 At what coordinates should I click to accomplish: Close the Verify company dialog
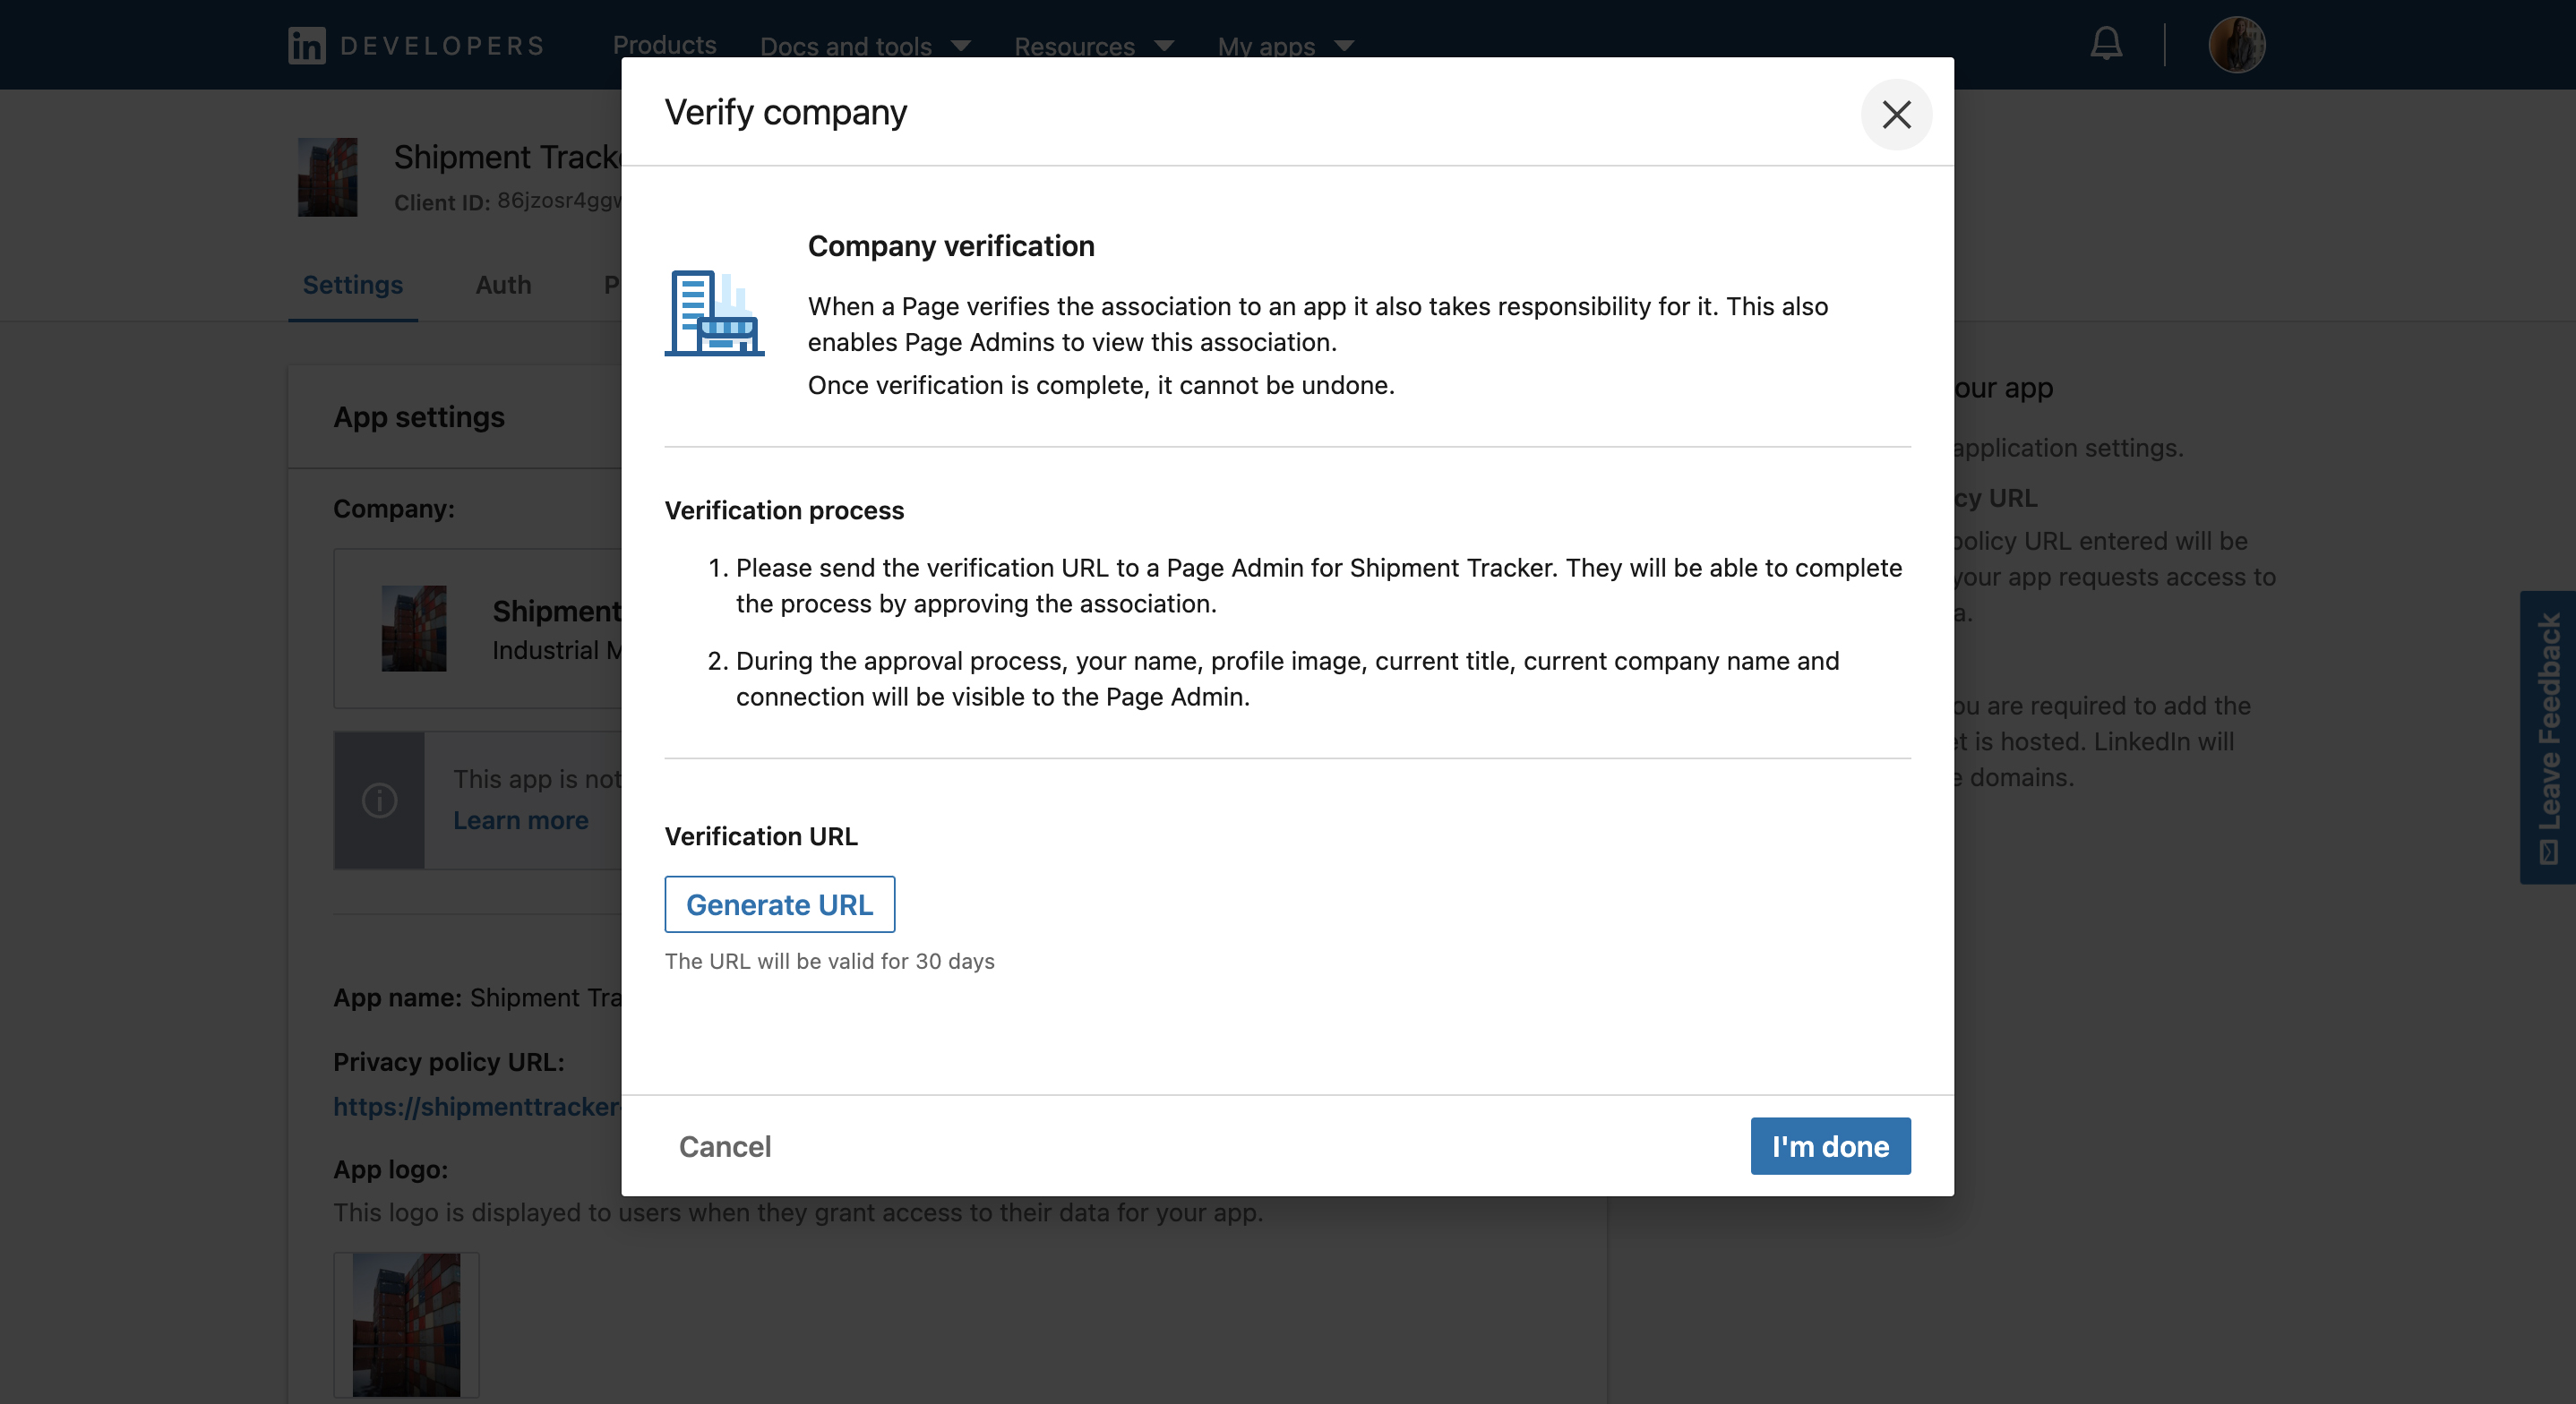[1897, 114]
